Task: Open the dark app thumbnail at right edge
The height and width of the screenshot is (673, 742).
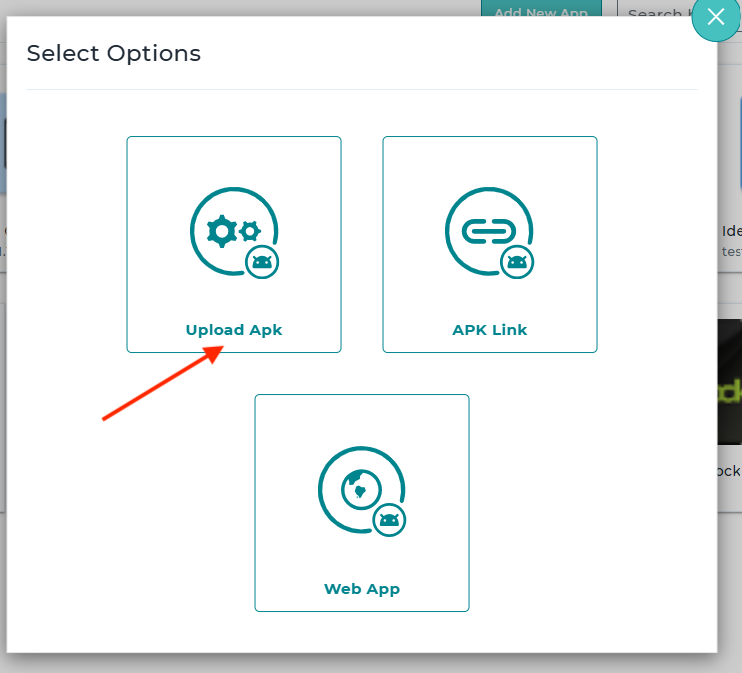Action: (729, 380)
